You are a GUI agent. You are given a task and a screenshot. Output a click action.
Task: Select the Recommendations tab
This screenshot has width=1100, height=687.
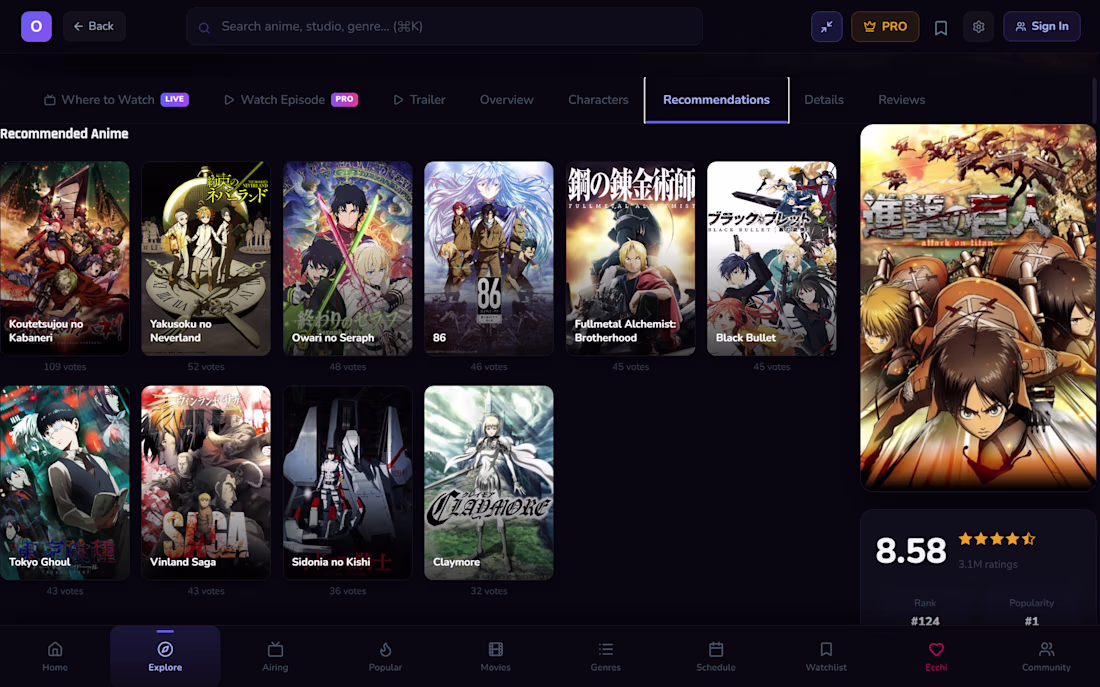point(716,100)
